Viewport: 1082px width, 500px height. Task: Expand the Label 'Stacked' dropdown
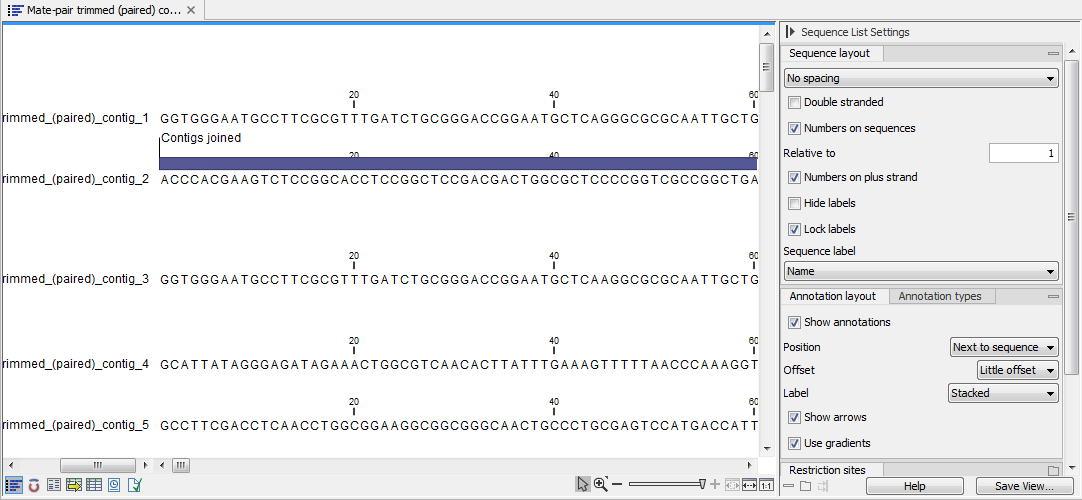[x=1003, y=393]
